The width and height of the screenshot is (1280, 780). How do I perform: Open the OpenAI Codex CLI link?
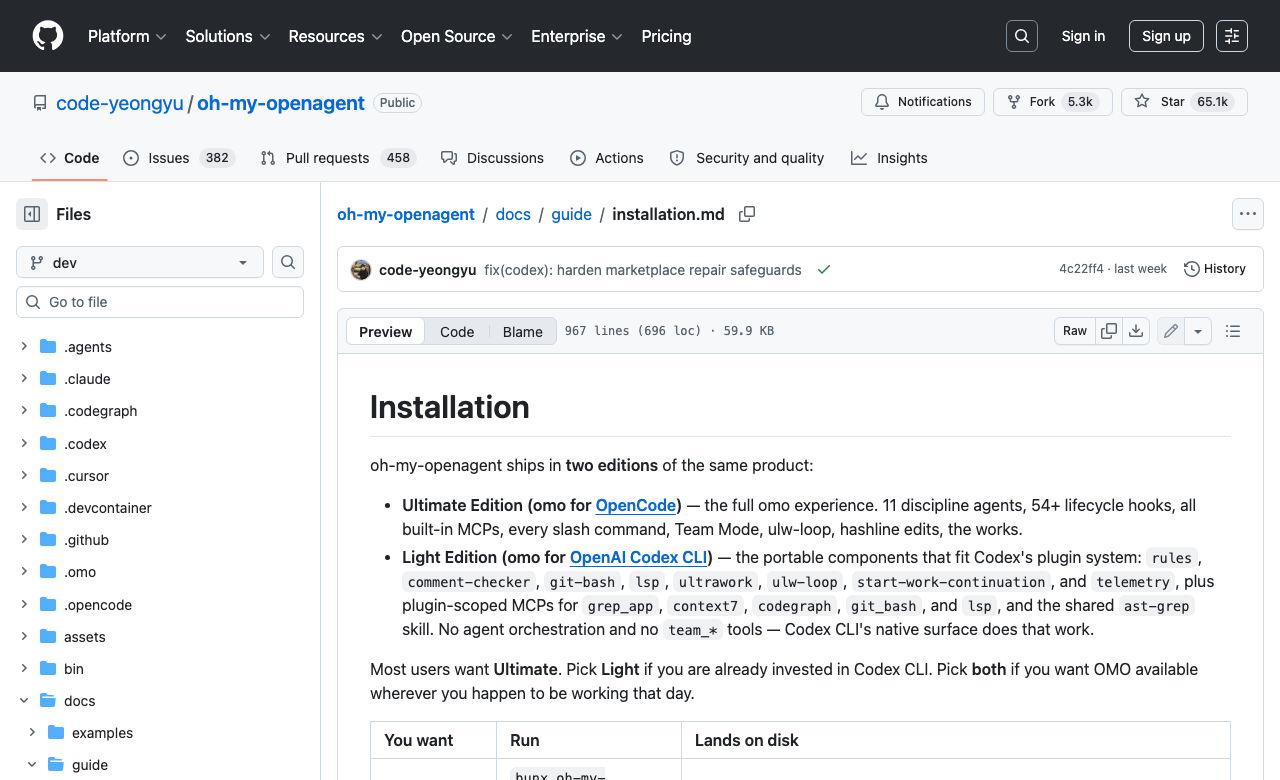coord(639,557)
